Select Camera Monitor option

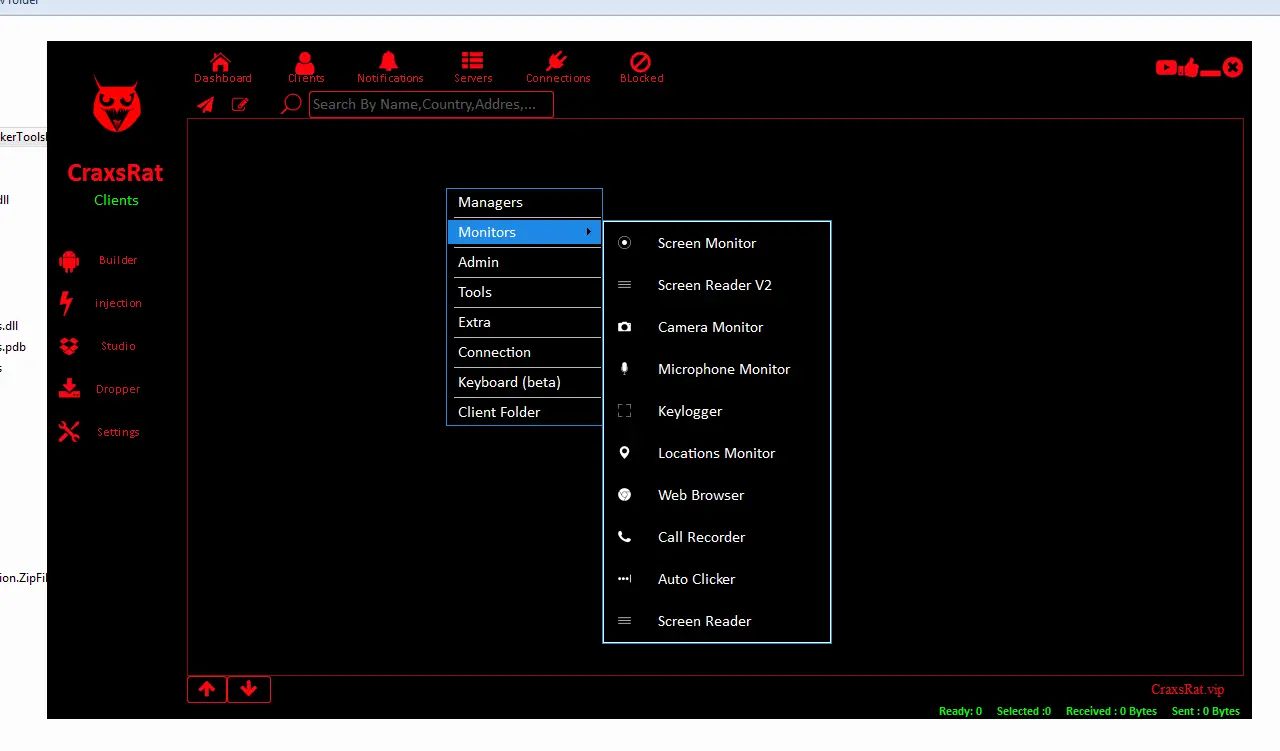710,327
